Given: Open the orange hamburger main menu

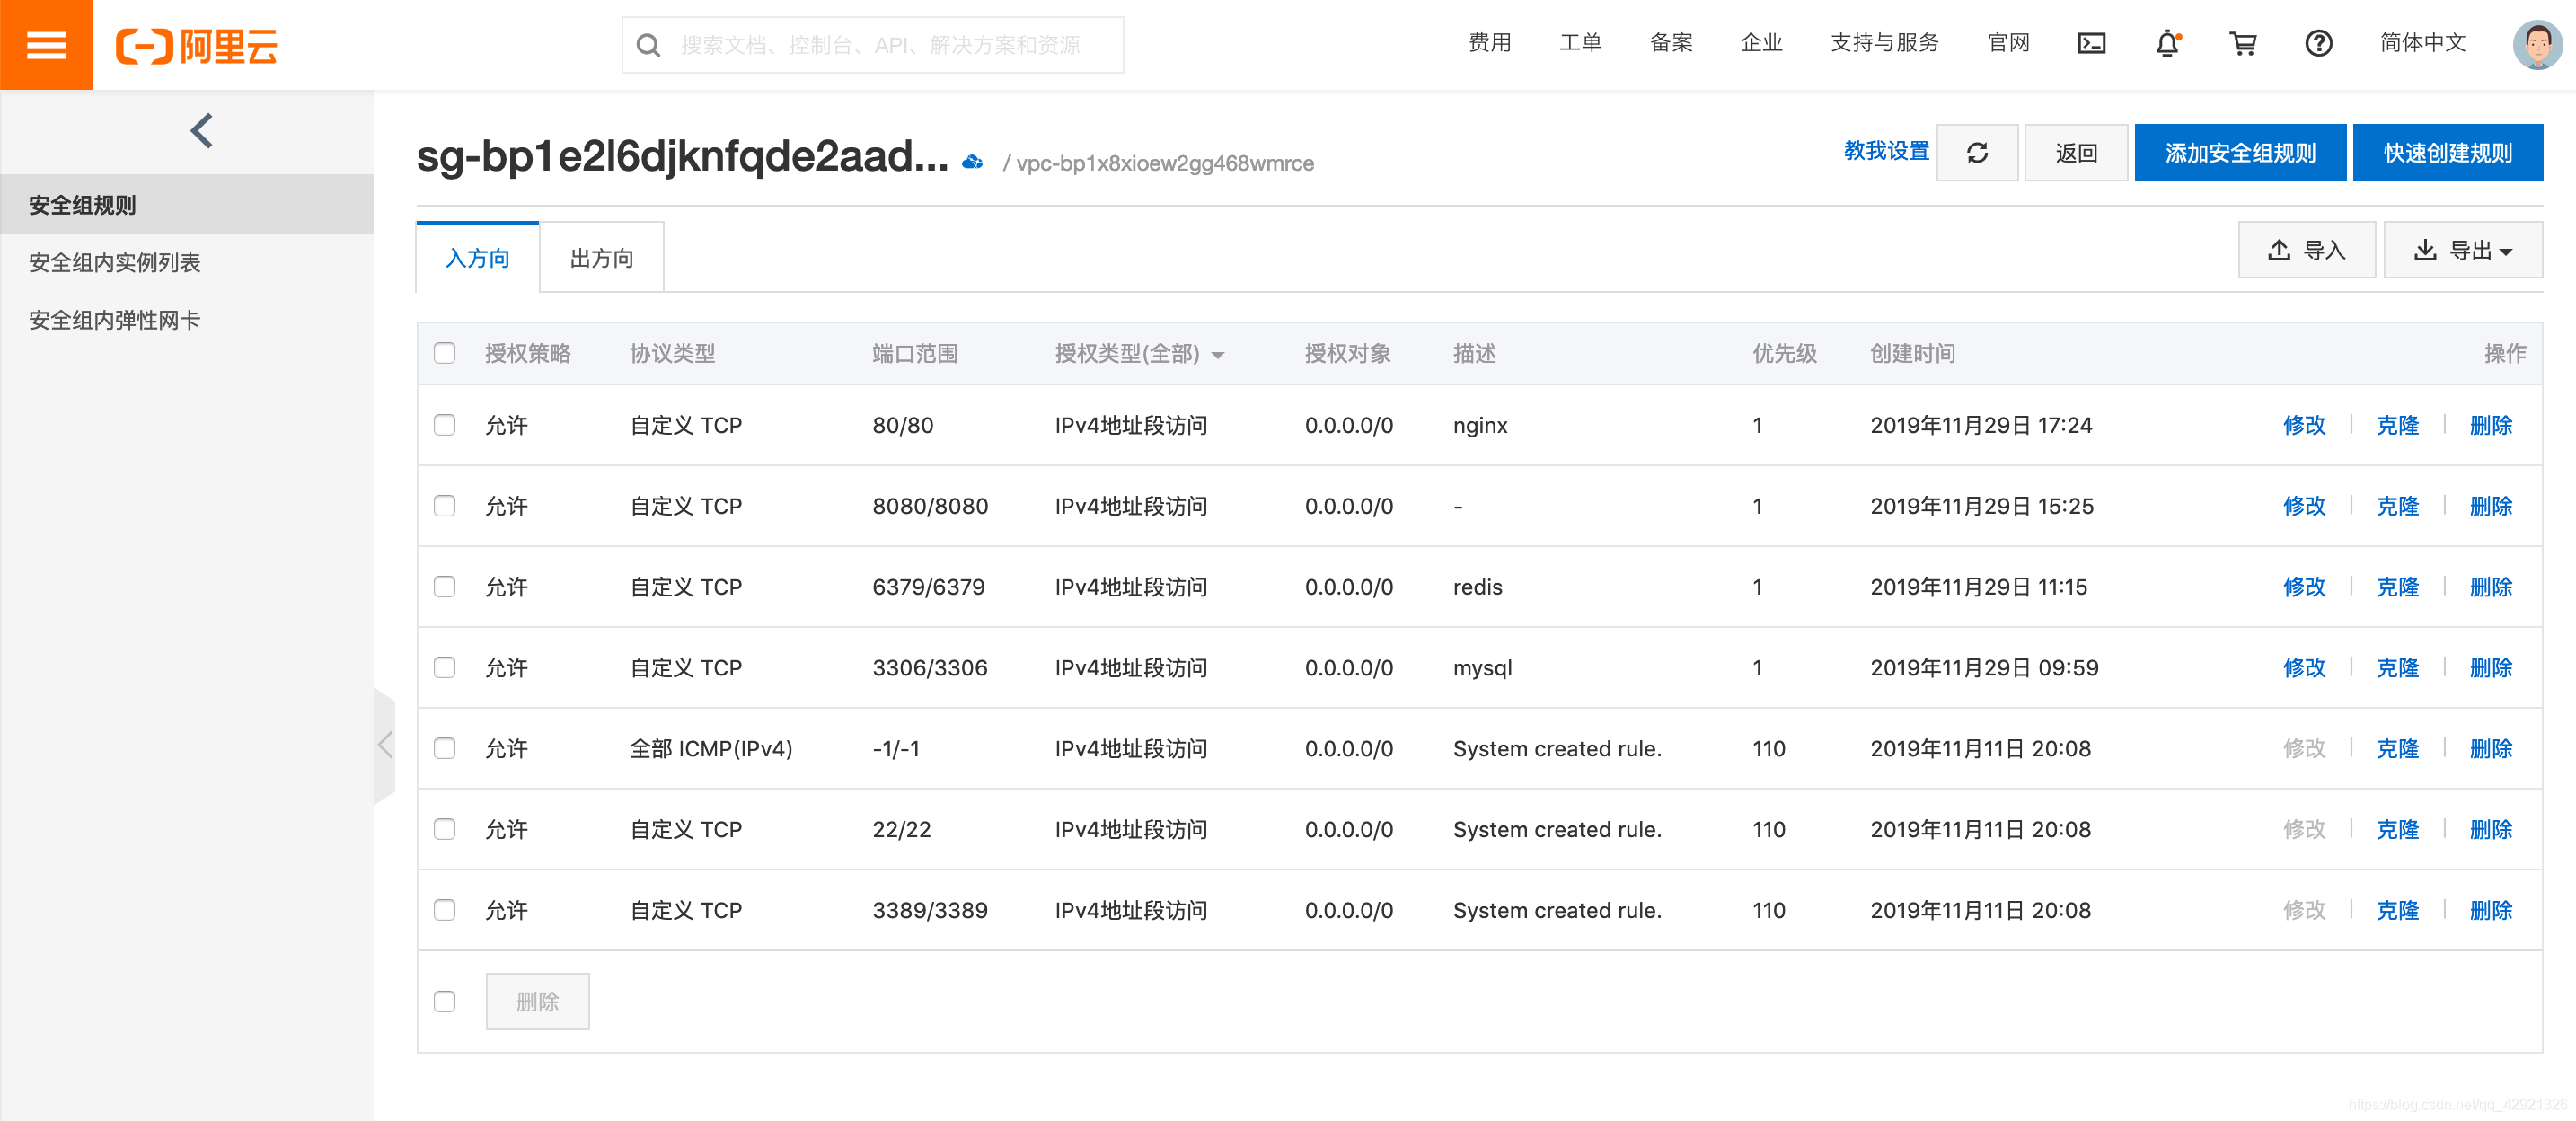Looking at the screenshot, I should point(46,45).
